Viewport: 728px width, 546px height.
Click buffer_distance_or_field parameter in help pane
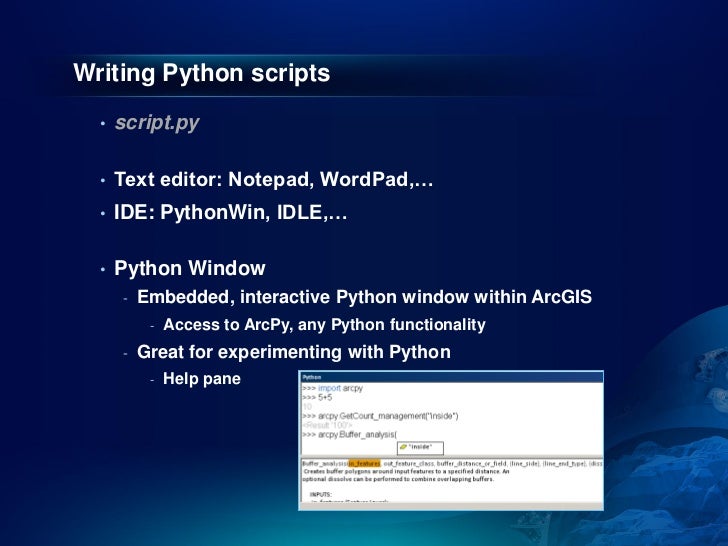click(472, 463)
